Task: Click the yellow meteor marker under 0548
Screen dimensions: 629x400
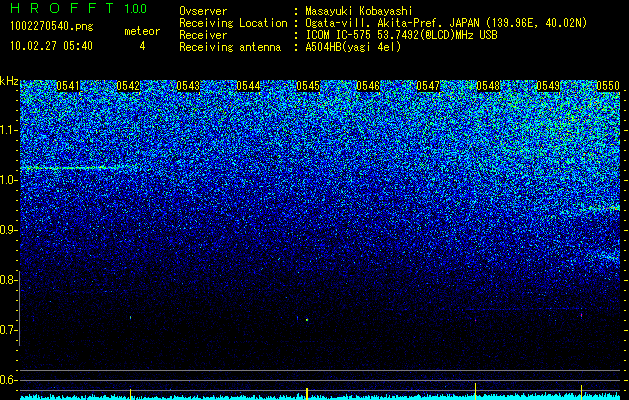Action: coord(475,391)
